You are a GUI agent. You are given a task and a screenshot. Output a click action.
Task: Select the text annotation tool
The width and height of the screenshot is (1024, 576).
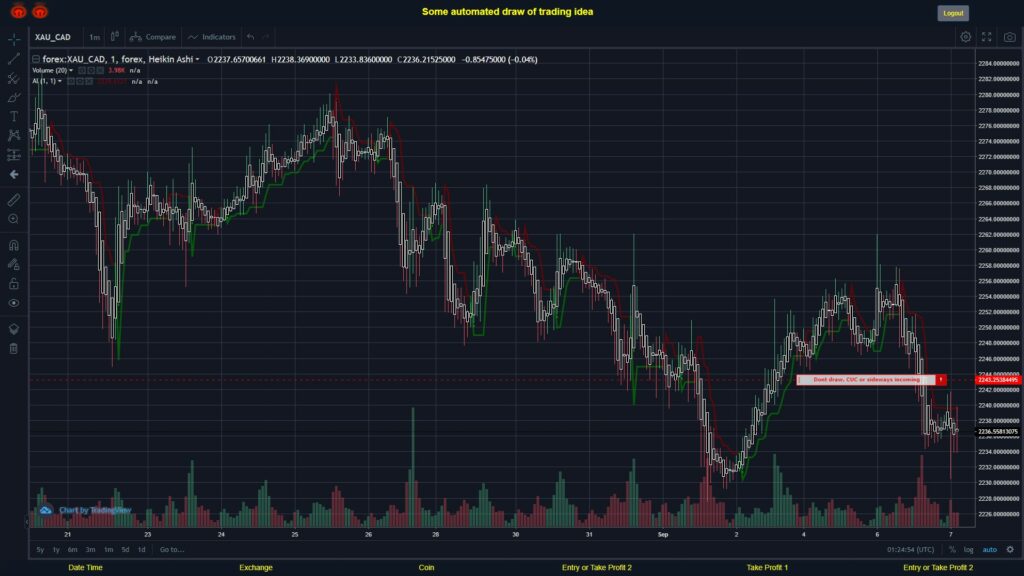point(14,116)
